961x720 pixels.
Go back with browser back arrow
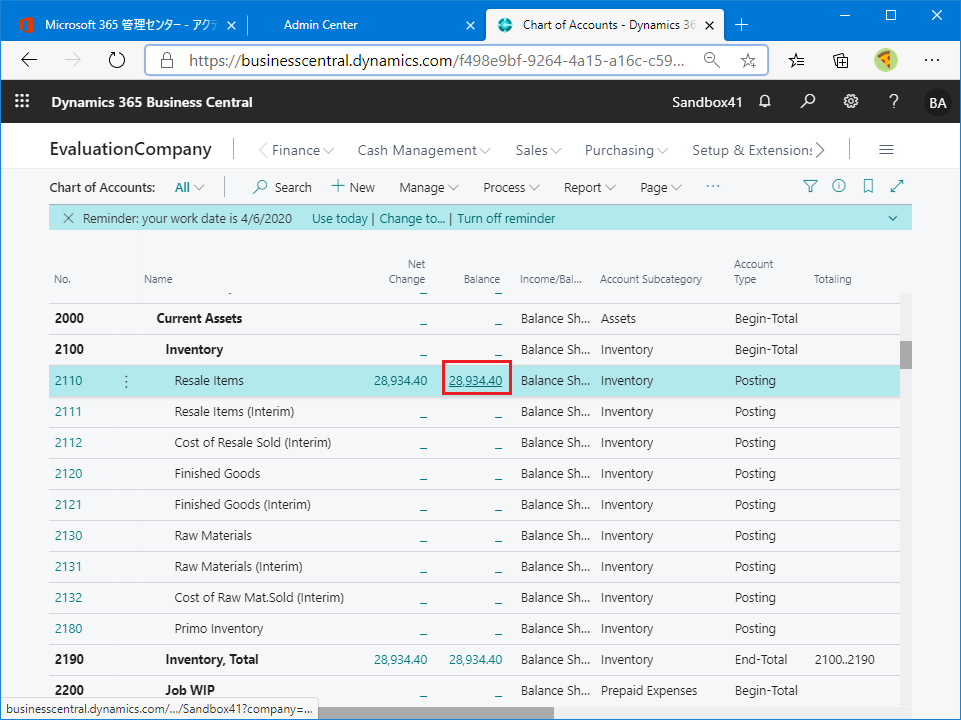pyautogui.click(x=29, y=60)
